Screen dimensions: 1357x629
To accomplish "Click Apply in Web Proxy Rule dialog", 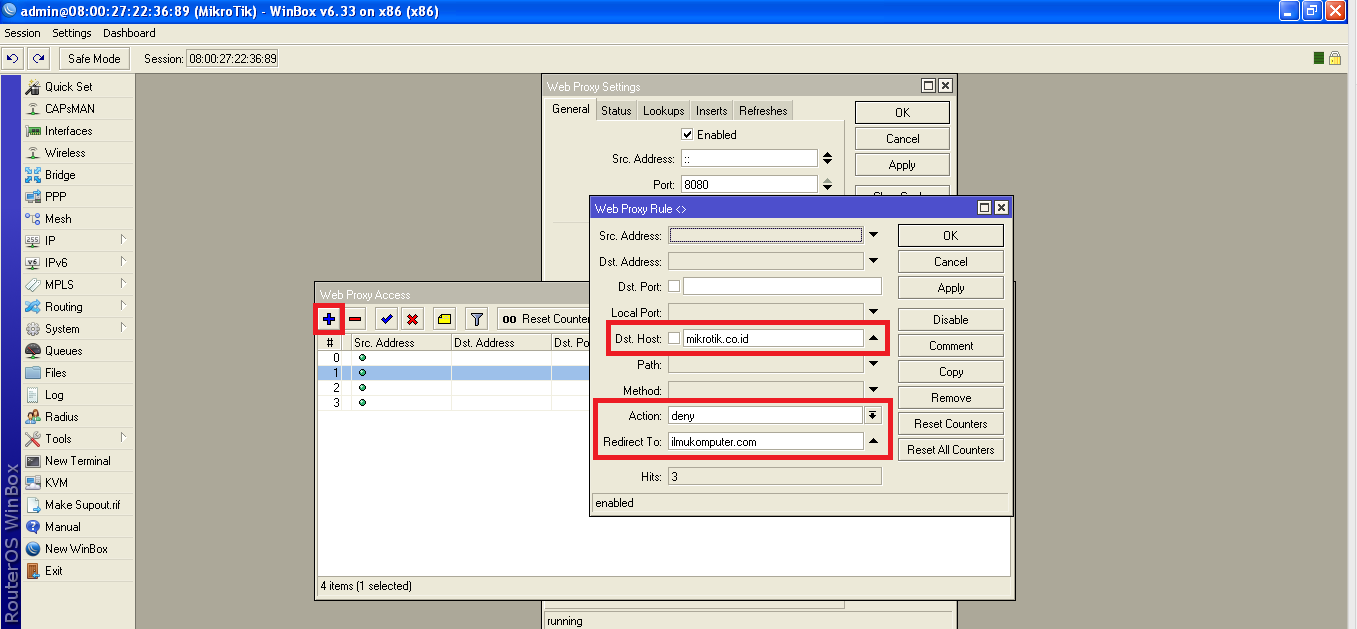I will click(x=950, y=288).
